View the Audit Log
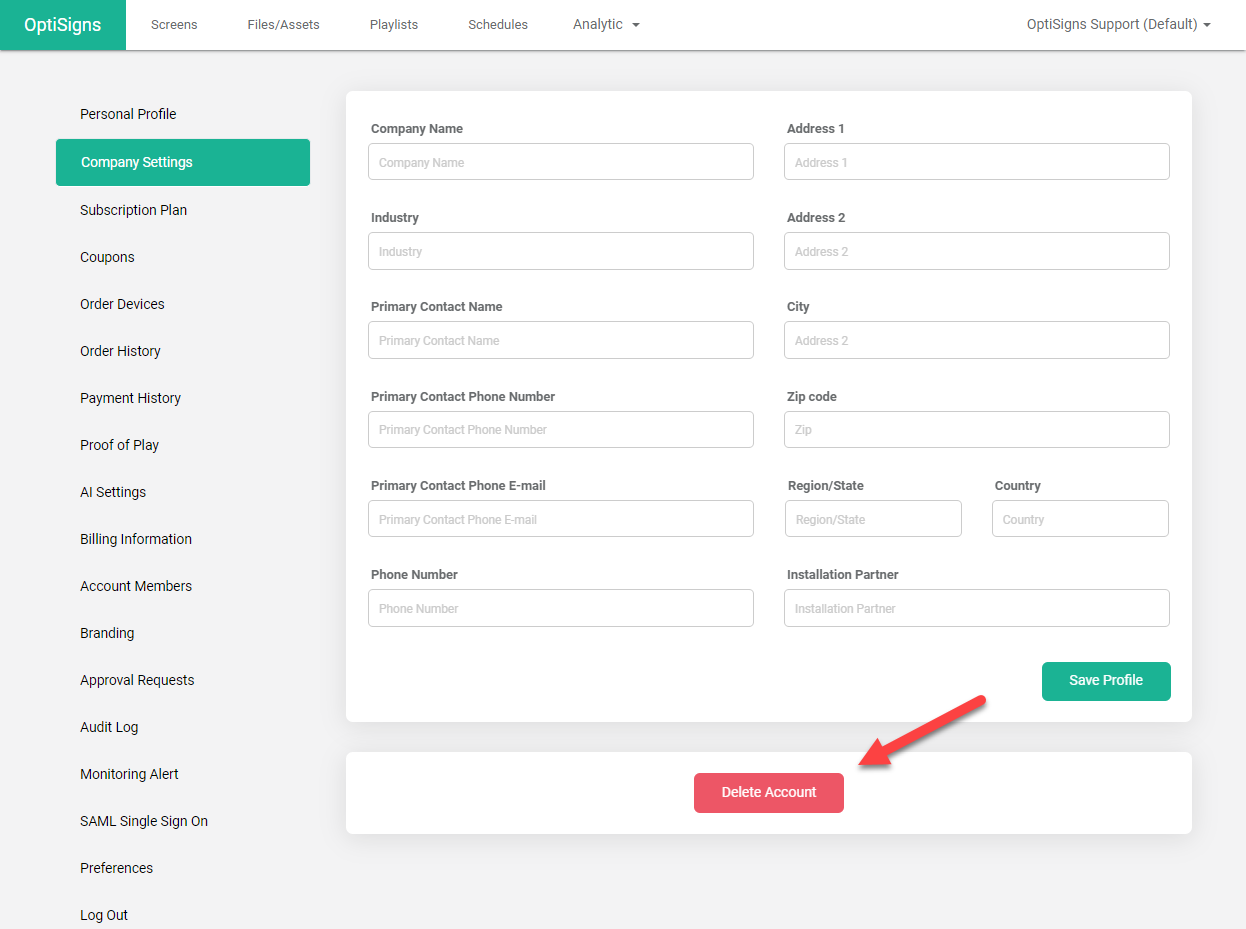 coord(109,727)
